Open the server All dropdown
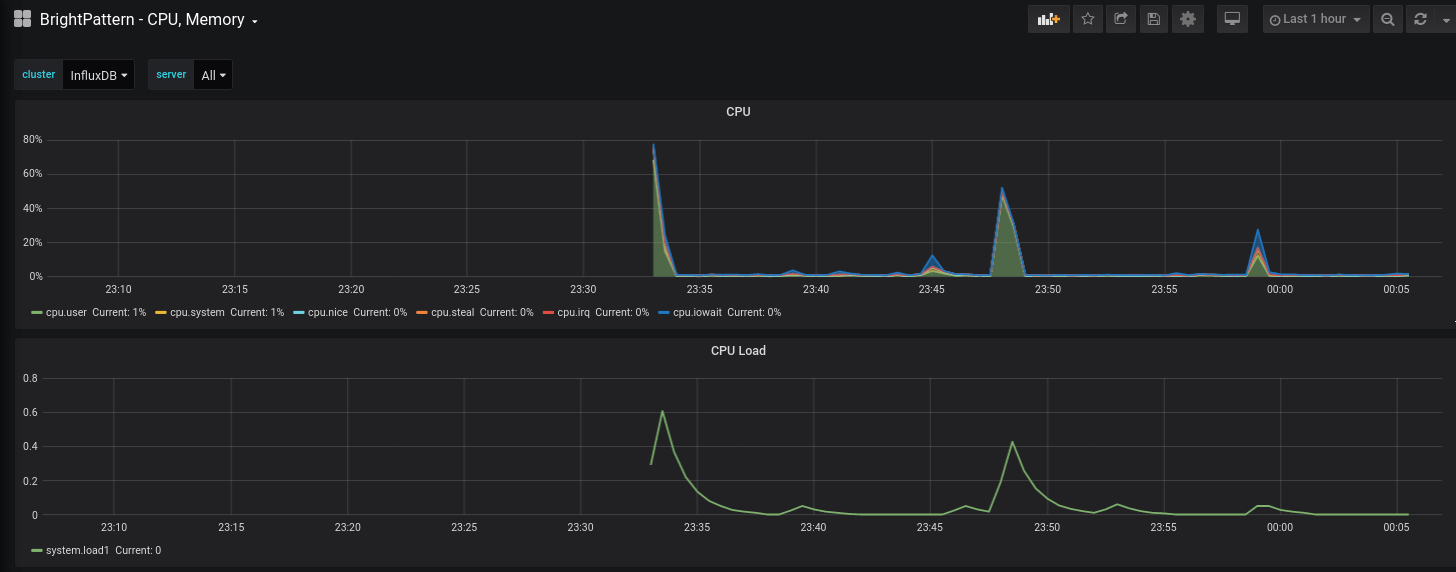This screenshot has height=572, width=1456. tap(213, 75)
